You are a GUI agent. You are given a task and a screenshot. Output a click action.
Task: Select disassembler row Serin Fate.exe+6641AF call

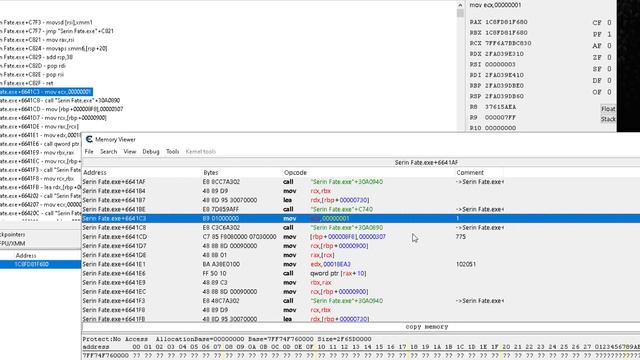click(361, 182)
